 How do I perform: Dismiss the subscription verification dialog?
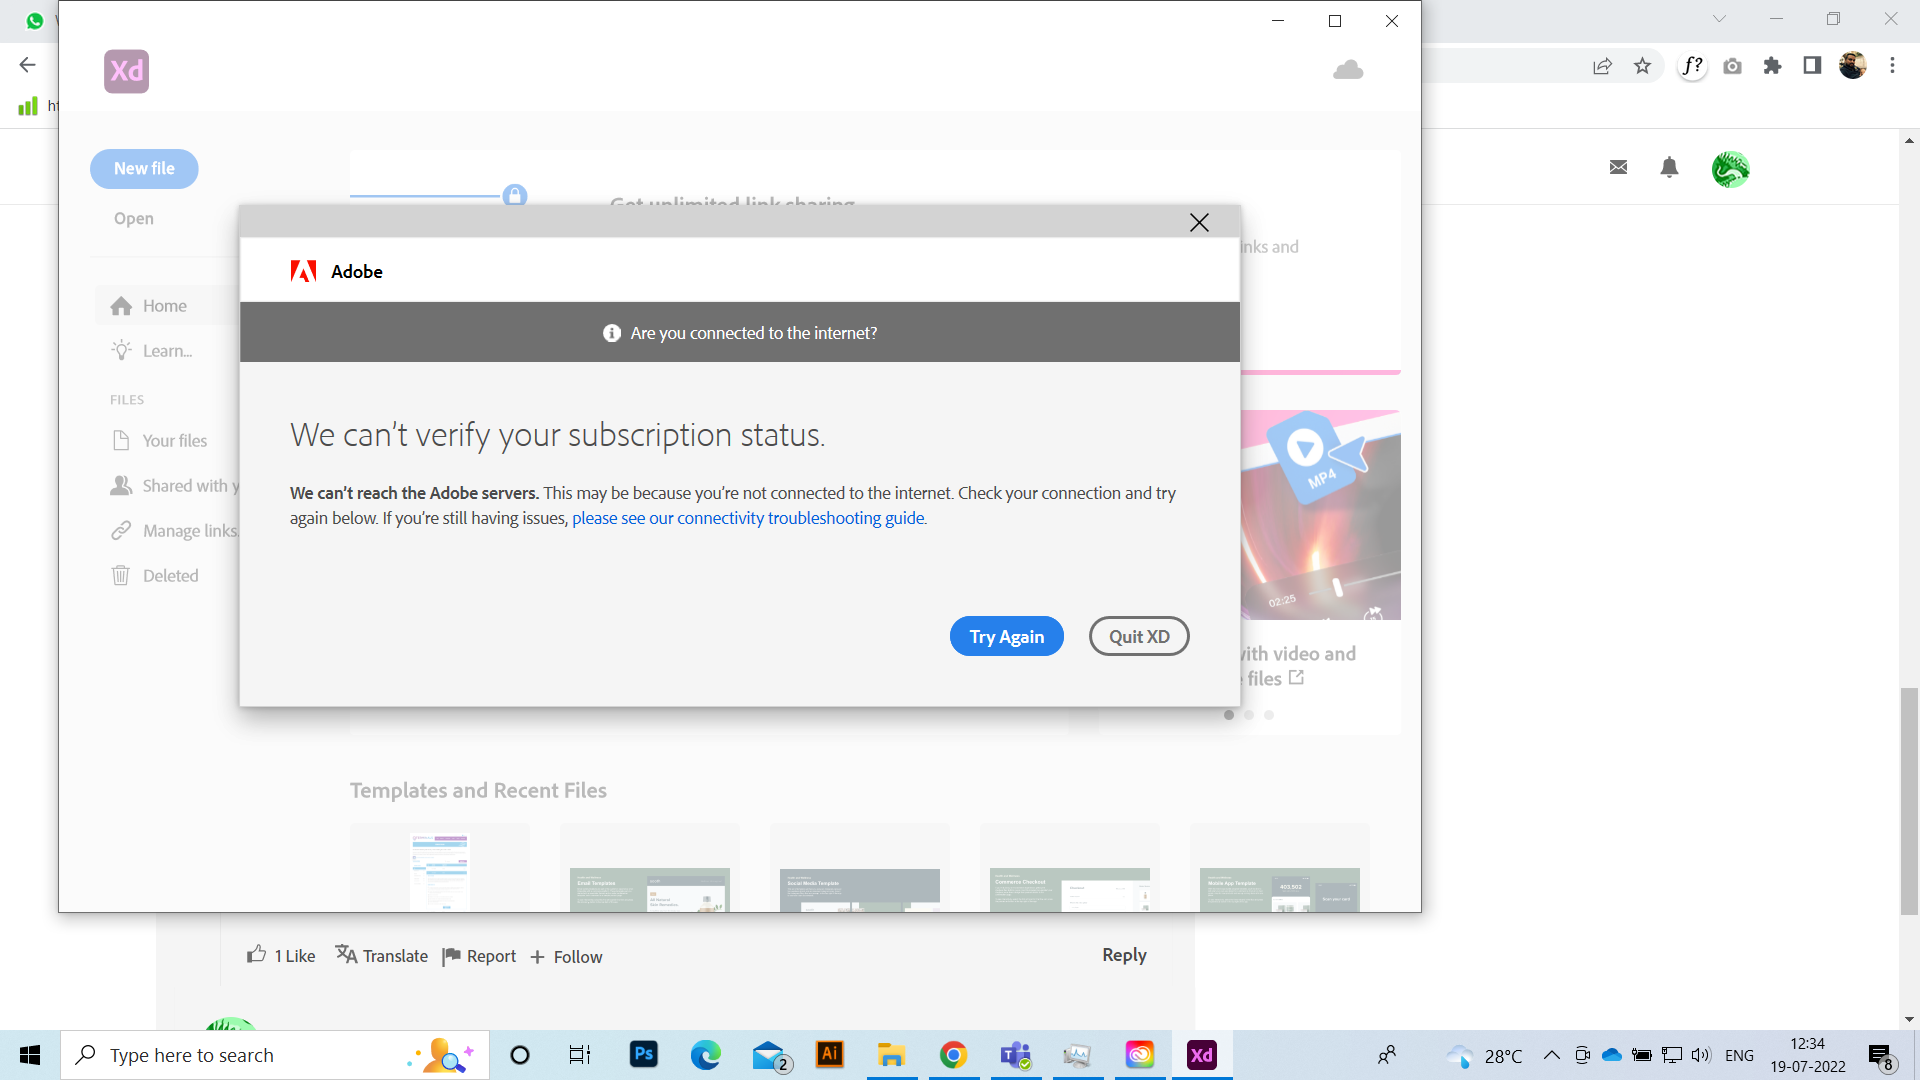pos(1199,222)
